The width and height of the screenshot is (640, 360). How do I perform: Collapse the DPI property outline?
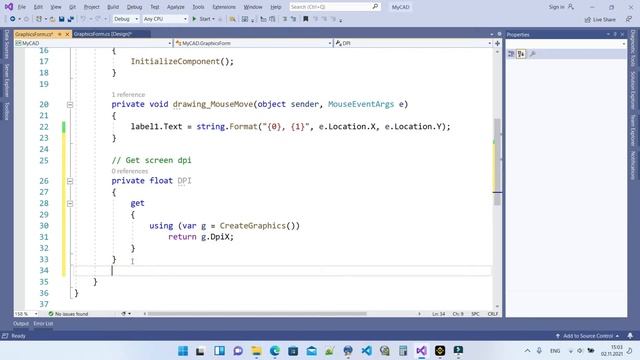(70, 181)
